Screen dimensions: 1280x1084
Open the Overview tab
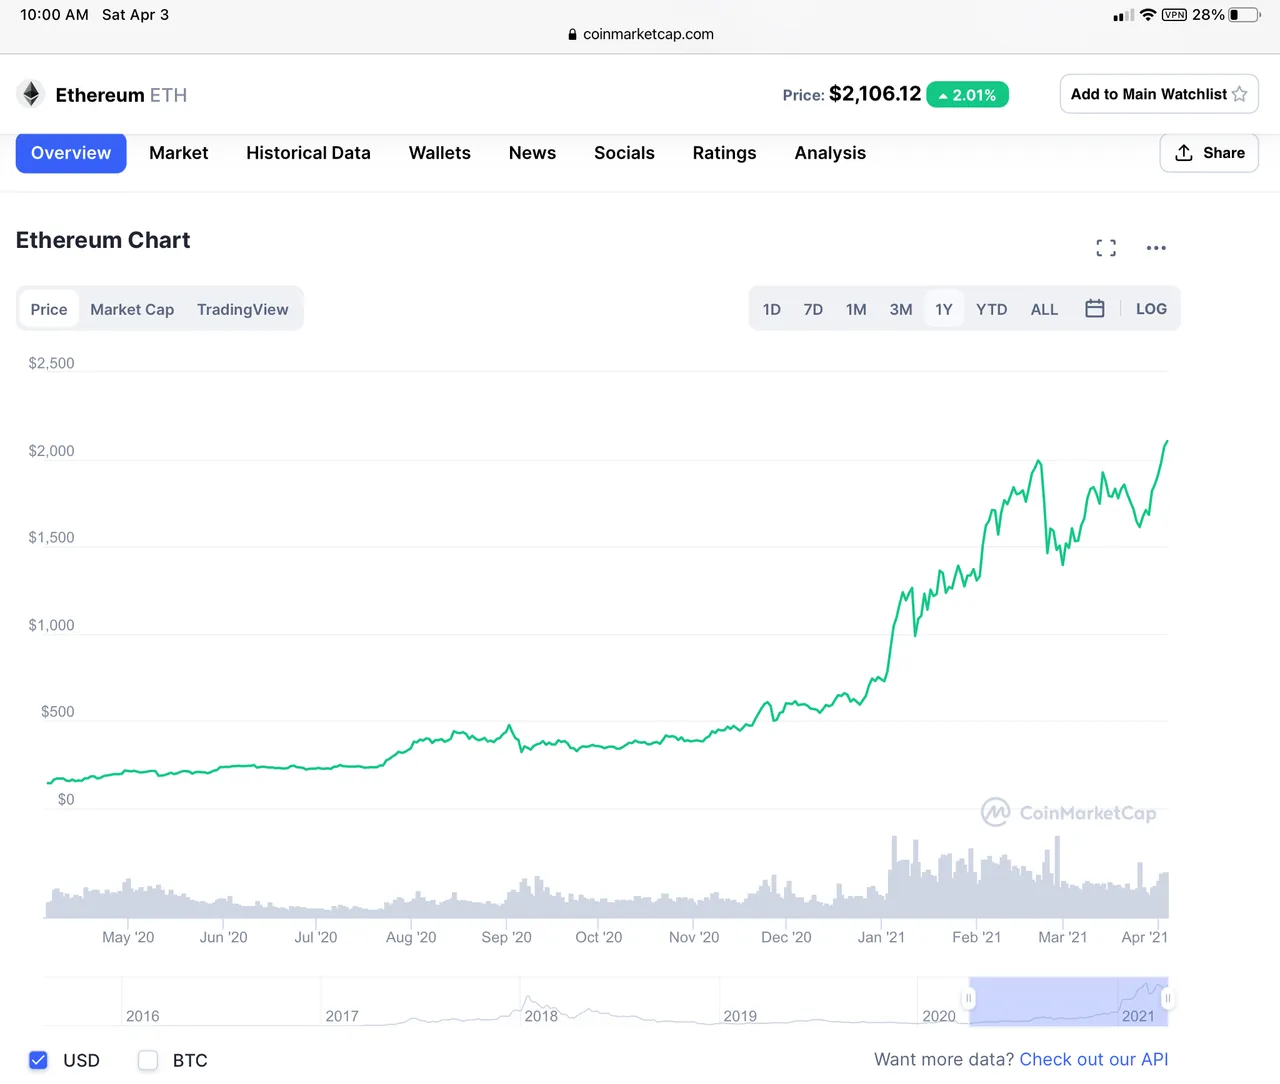click(71, 153)
